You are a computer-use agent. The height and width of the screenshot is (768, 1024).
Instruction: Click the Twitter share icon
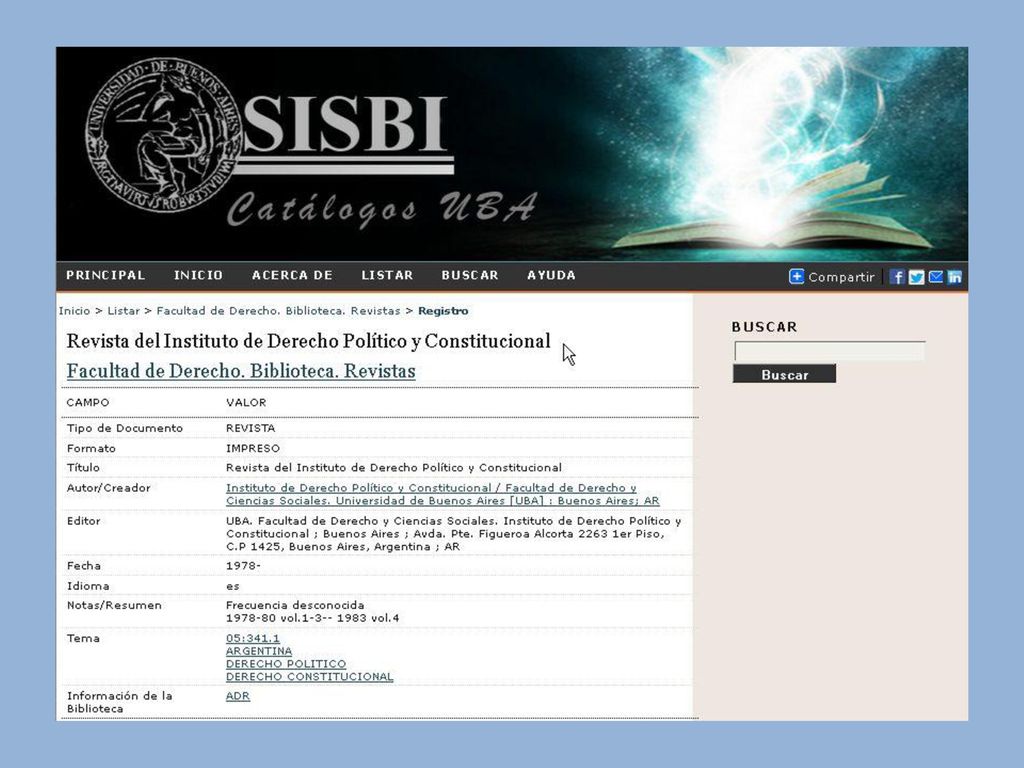916,277
